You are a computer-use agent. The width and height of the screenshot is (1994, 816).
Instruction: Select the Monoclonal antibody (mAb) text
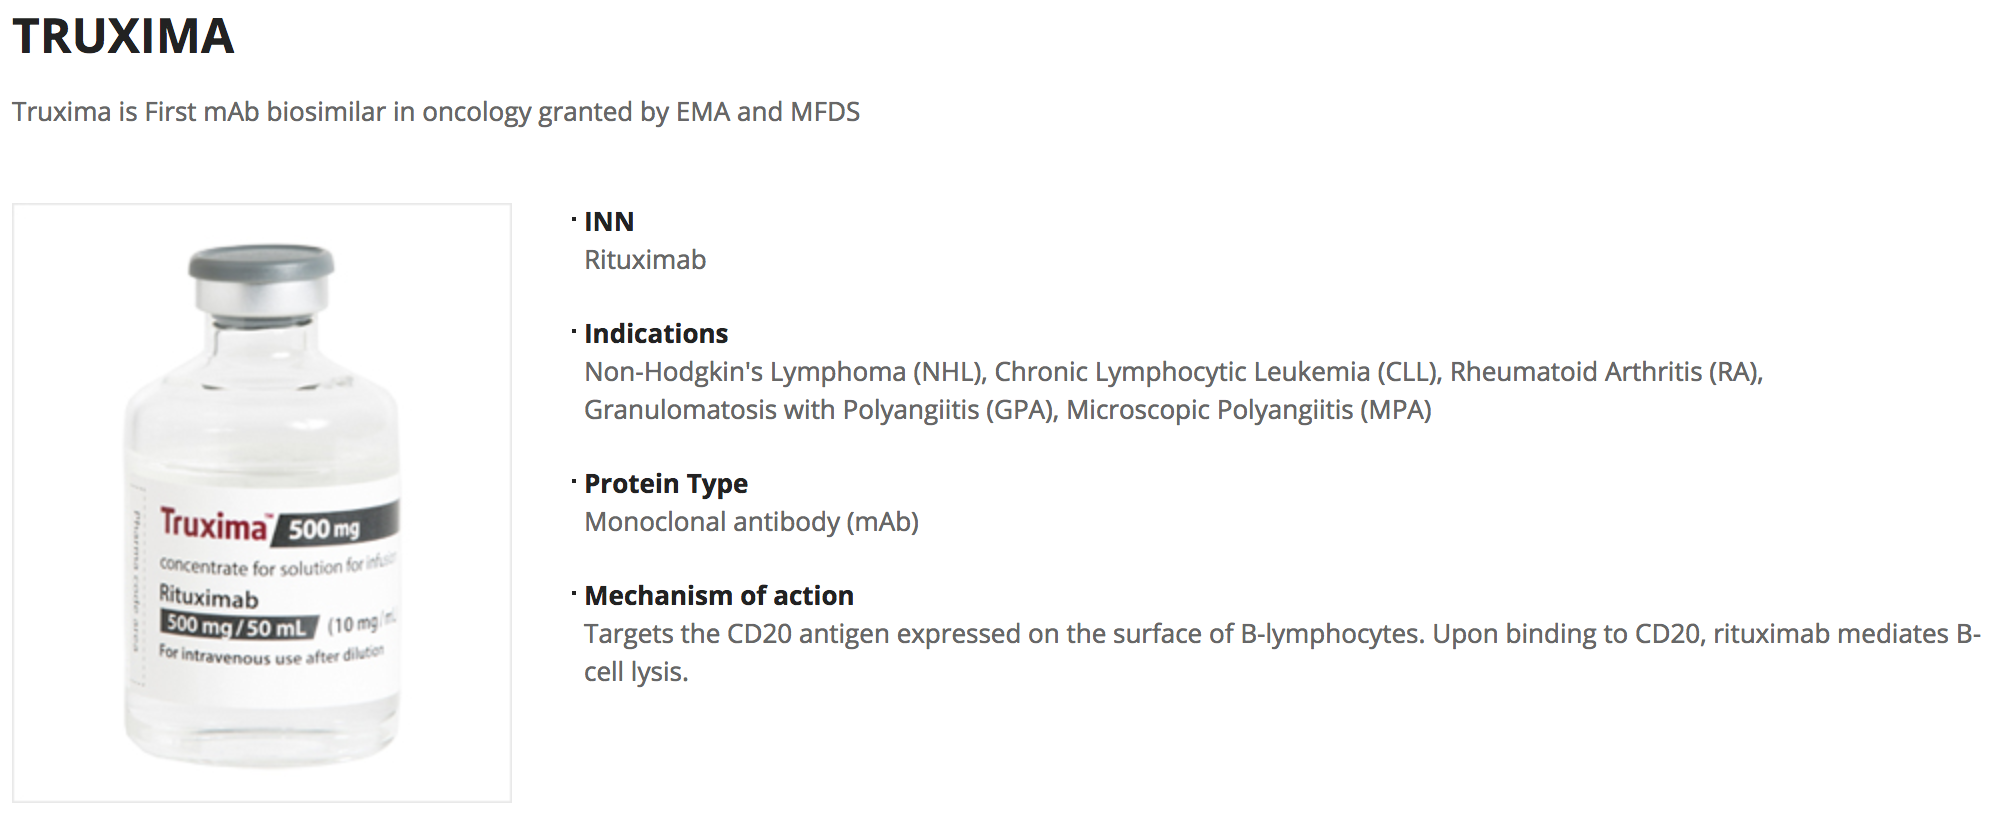(x=751, y=522)
